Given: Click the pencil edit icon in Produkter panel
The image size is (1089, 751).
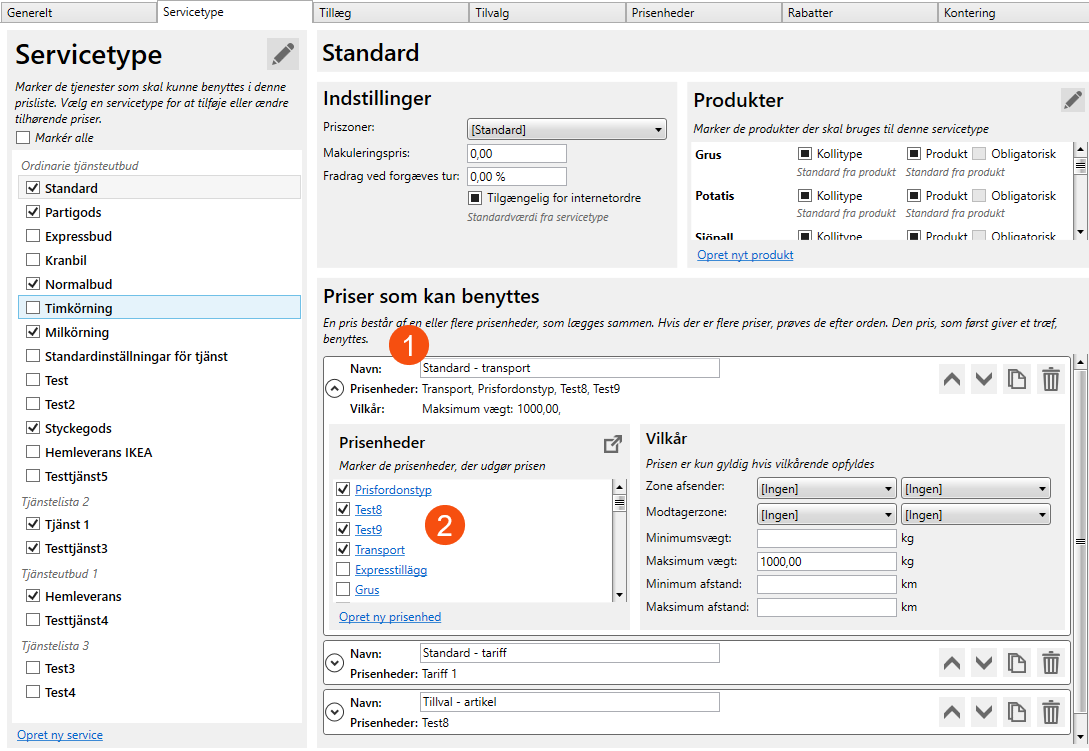Looking at the screenshot, I should click(x=1072, y=99).
